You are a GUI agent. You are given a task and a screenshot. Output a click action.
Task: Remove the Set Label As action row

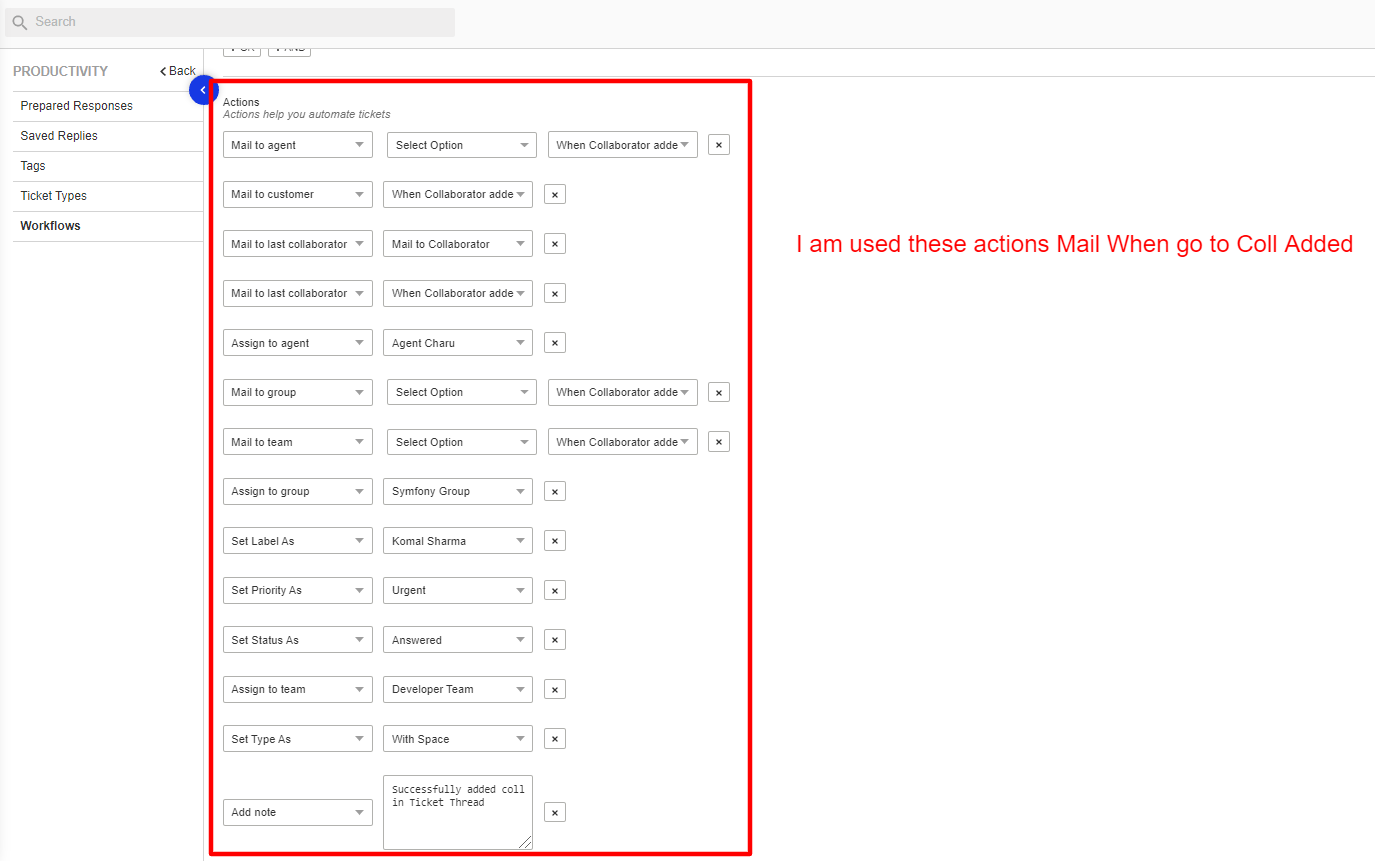coord(555,541)
